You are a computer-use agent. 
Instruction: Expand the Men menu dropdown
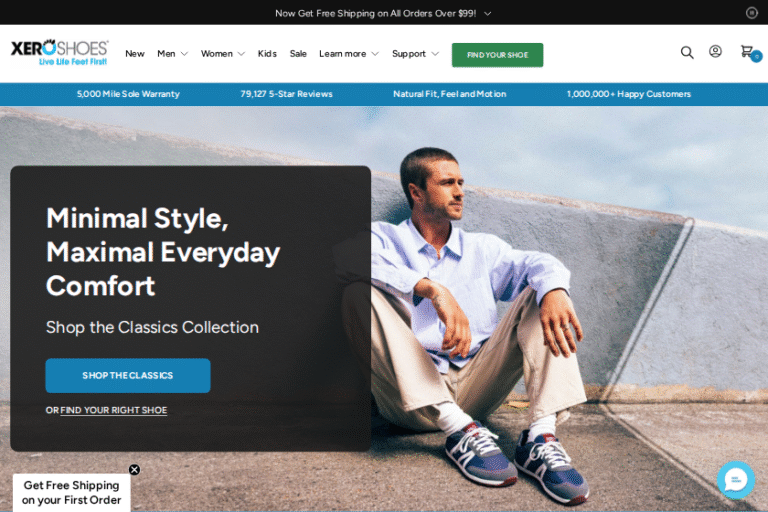(172, 54)
